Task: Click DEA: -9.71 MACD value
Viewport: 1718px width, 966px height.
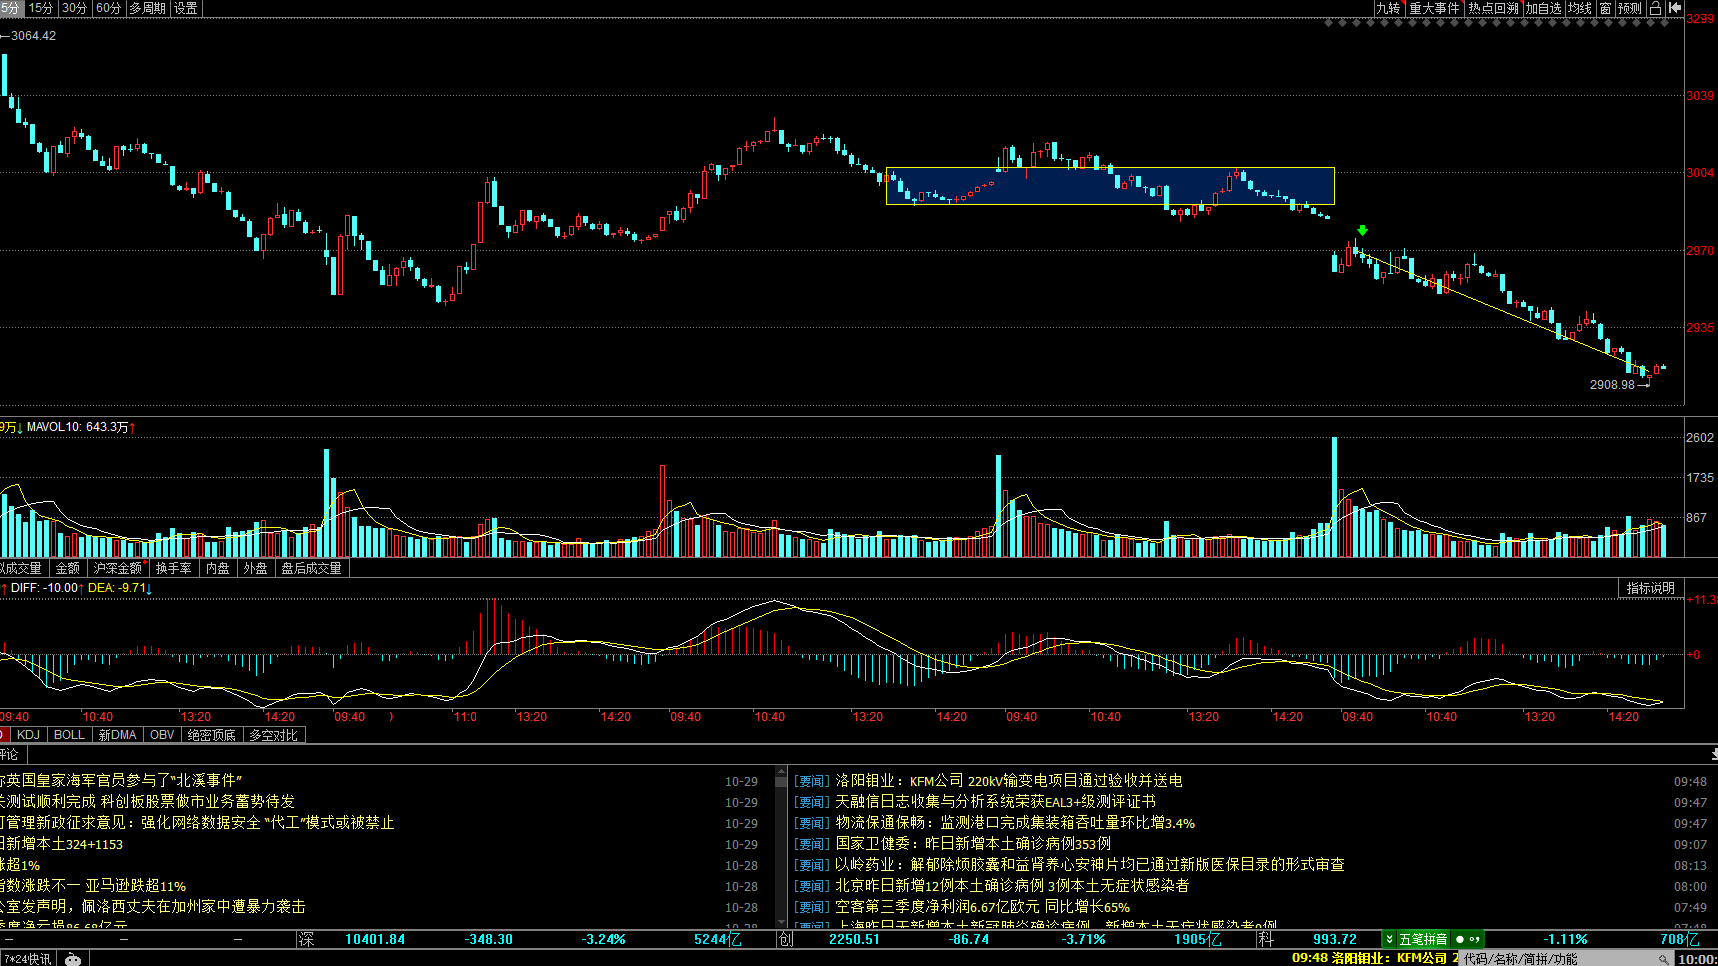Action: 117,588
